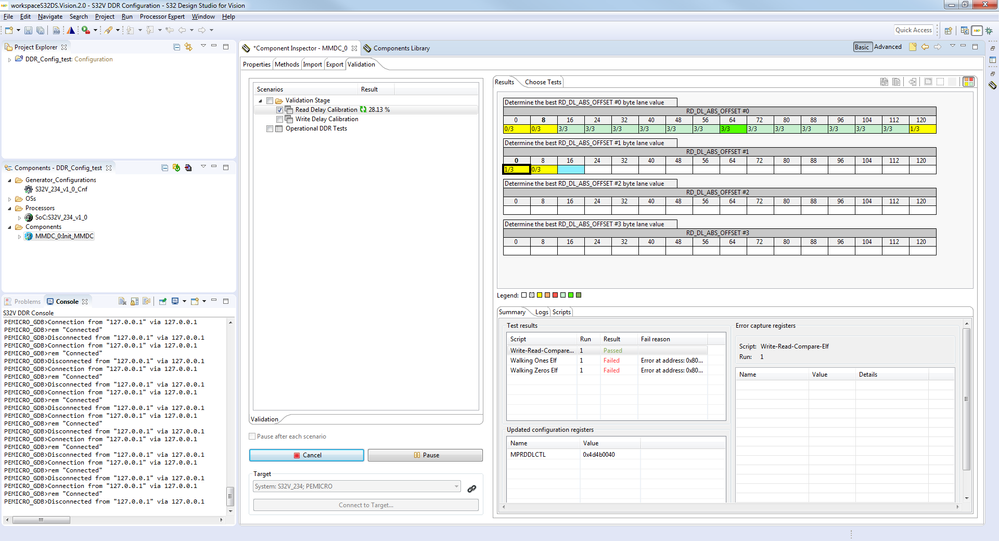The image size is (999, 541).
Task: Switch to the Choose Tests tab
Action: (x=543, y=82)
